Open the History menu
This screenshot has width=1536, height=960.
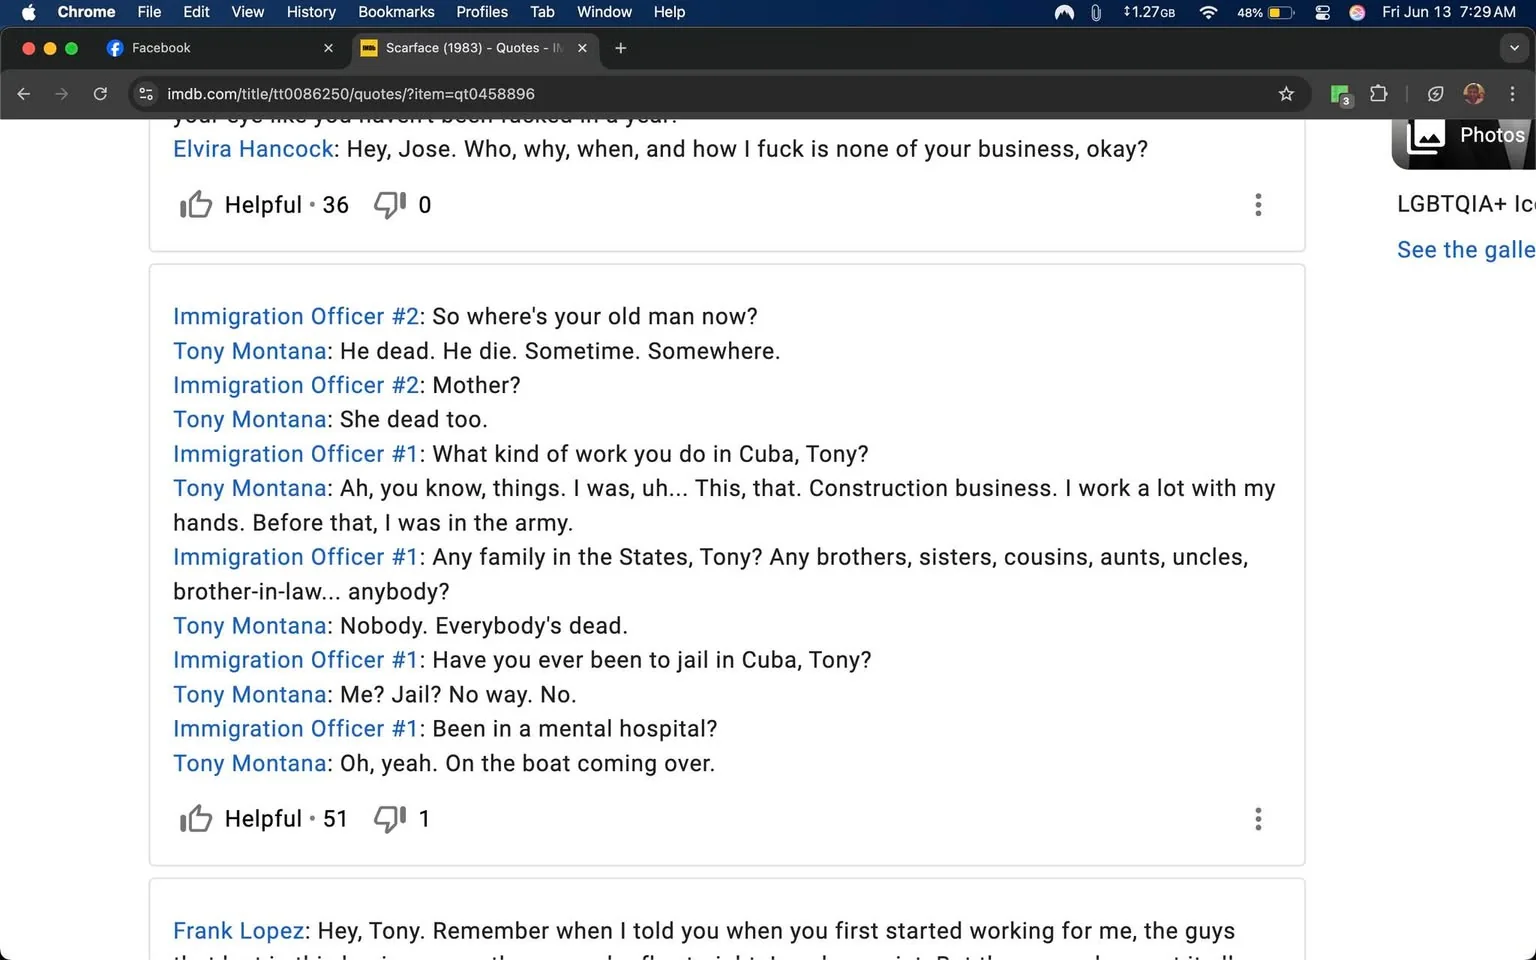[x=311, y=12]
